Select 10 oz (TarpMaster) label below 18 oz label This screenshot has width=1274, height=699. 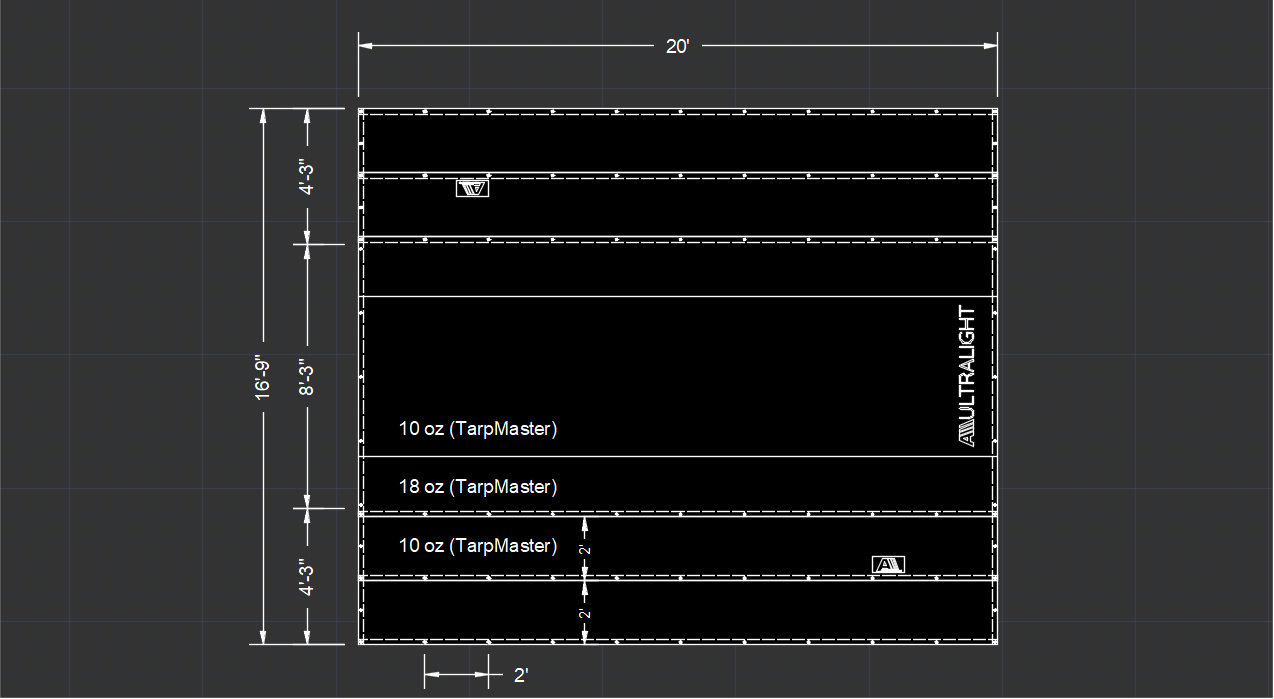click(478, 545)
